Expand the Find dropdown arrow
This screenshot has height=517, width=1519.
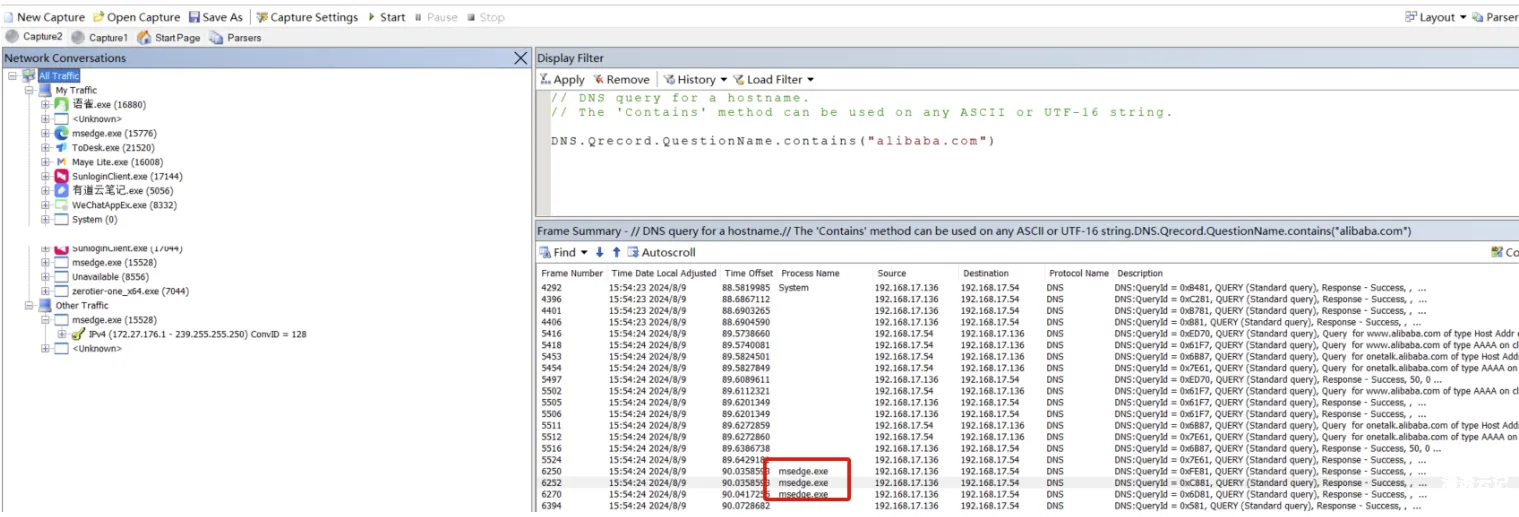(584, 253)
